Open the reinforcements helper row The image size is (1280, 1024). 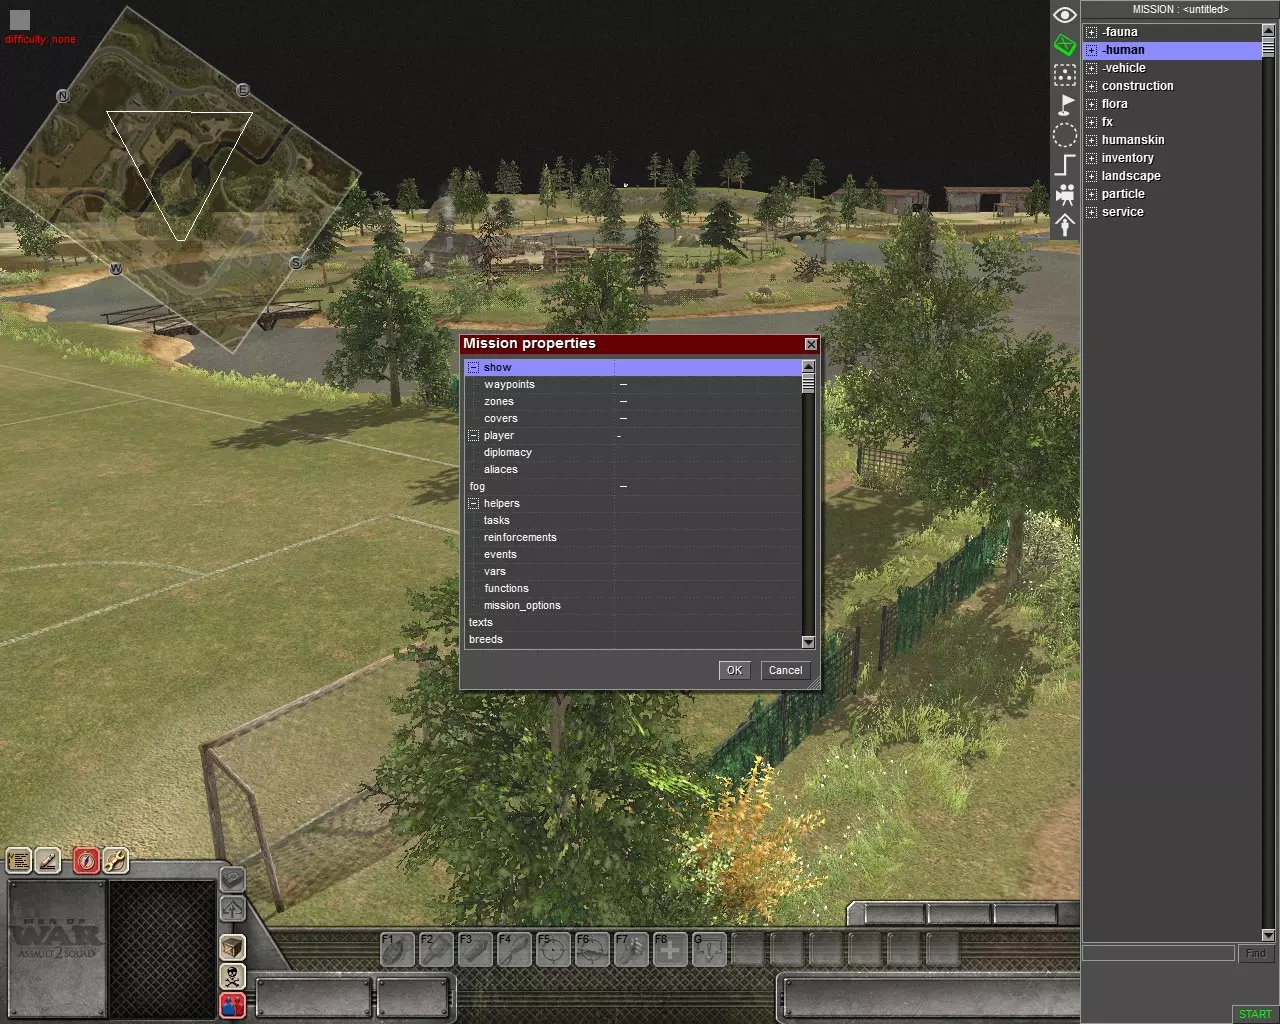(x=634, y=538)
